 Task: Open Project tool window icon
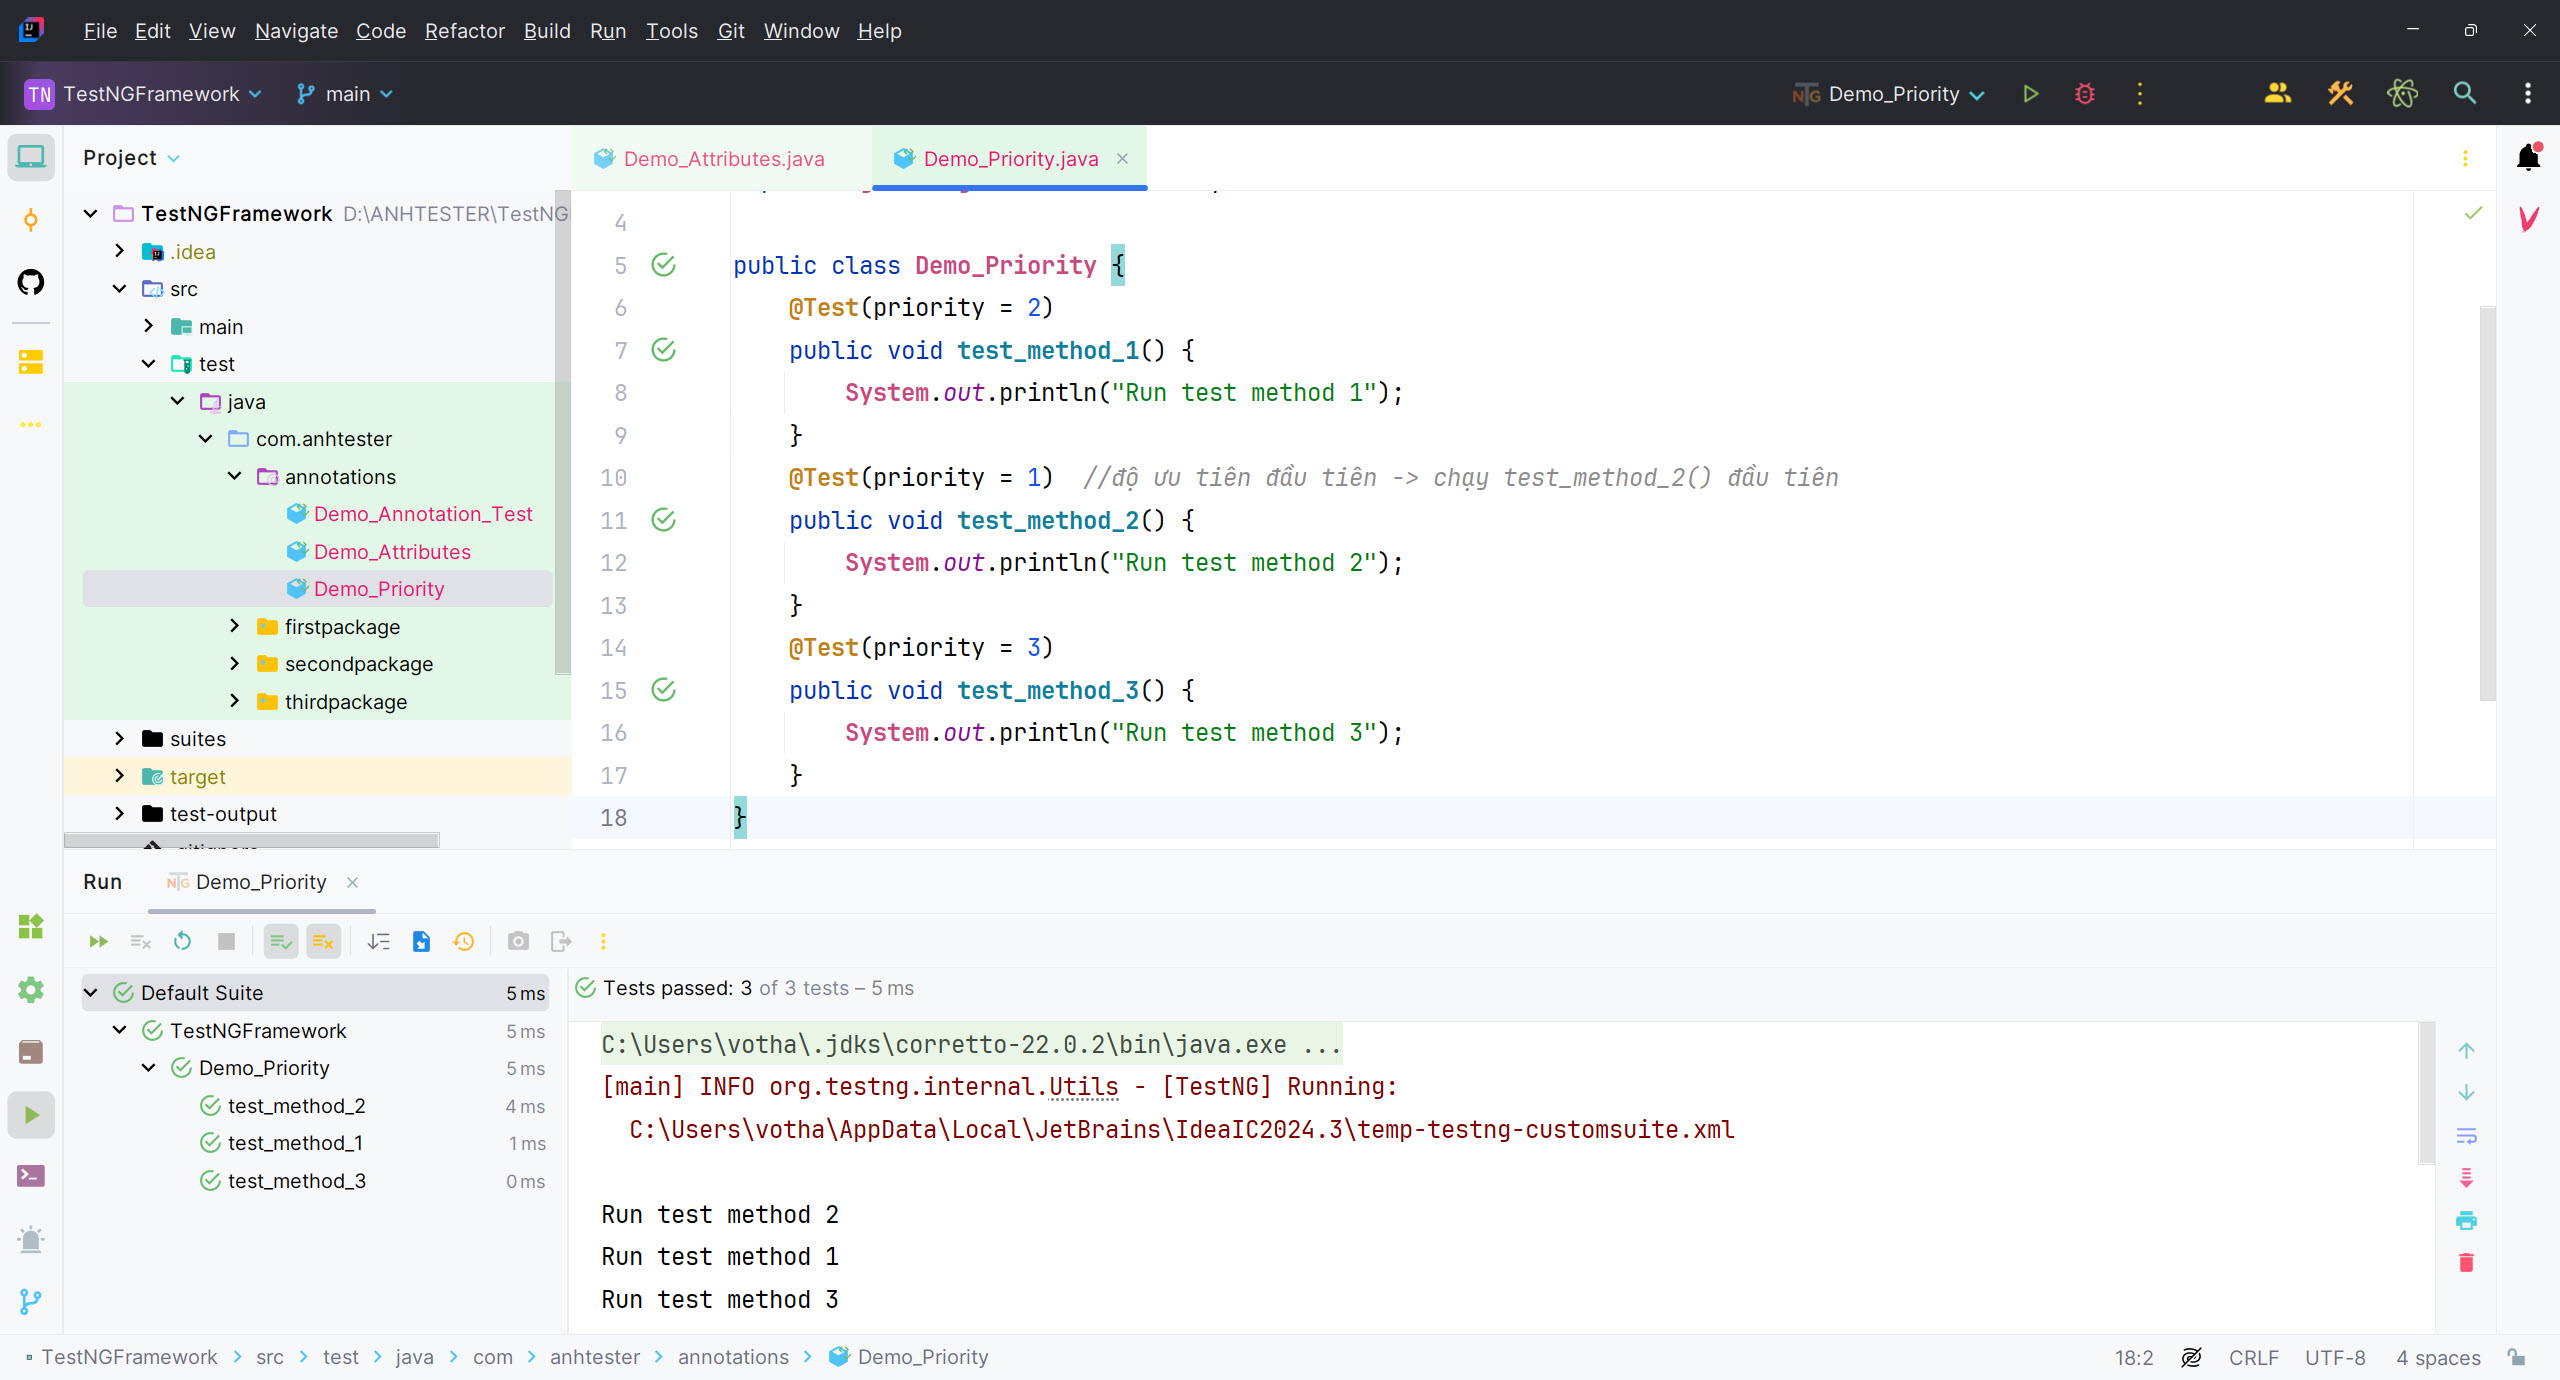point(31,157)
